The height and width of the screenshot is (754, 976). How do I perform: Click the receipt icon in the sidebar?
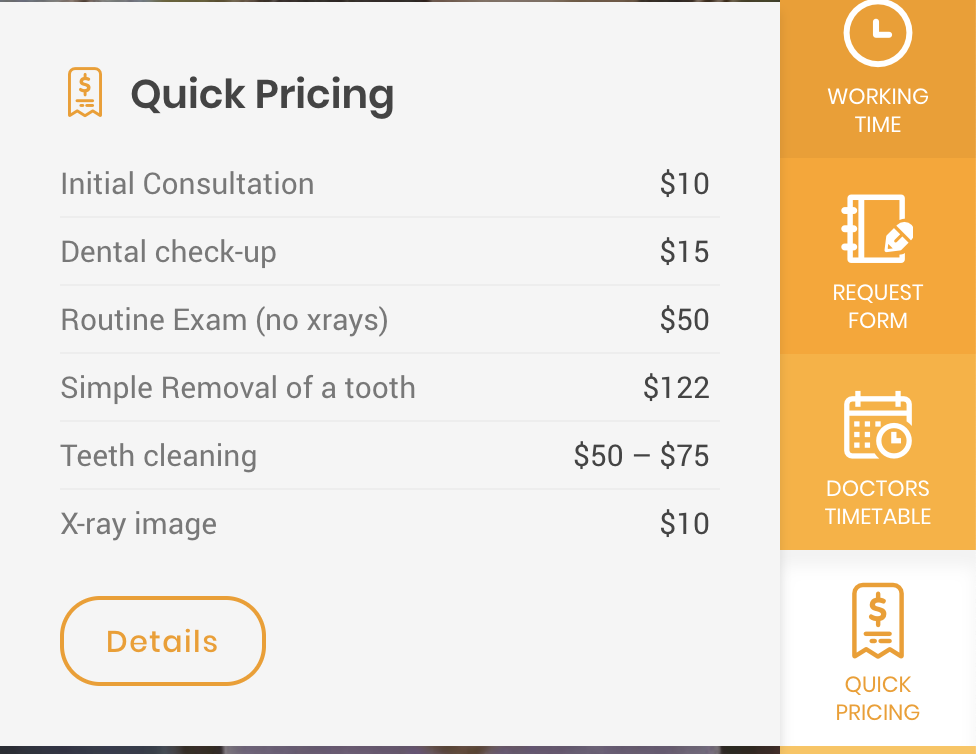click(x=877, y=621)
